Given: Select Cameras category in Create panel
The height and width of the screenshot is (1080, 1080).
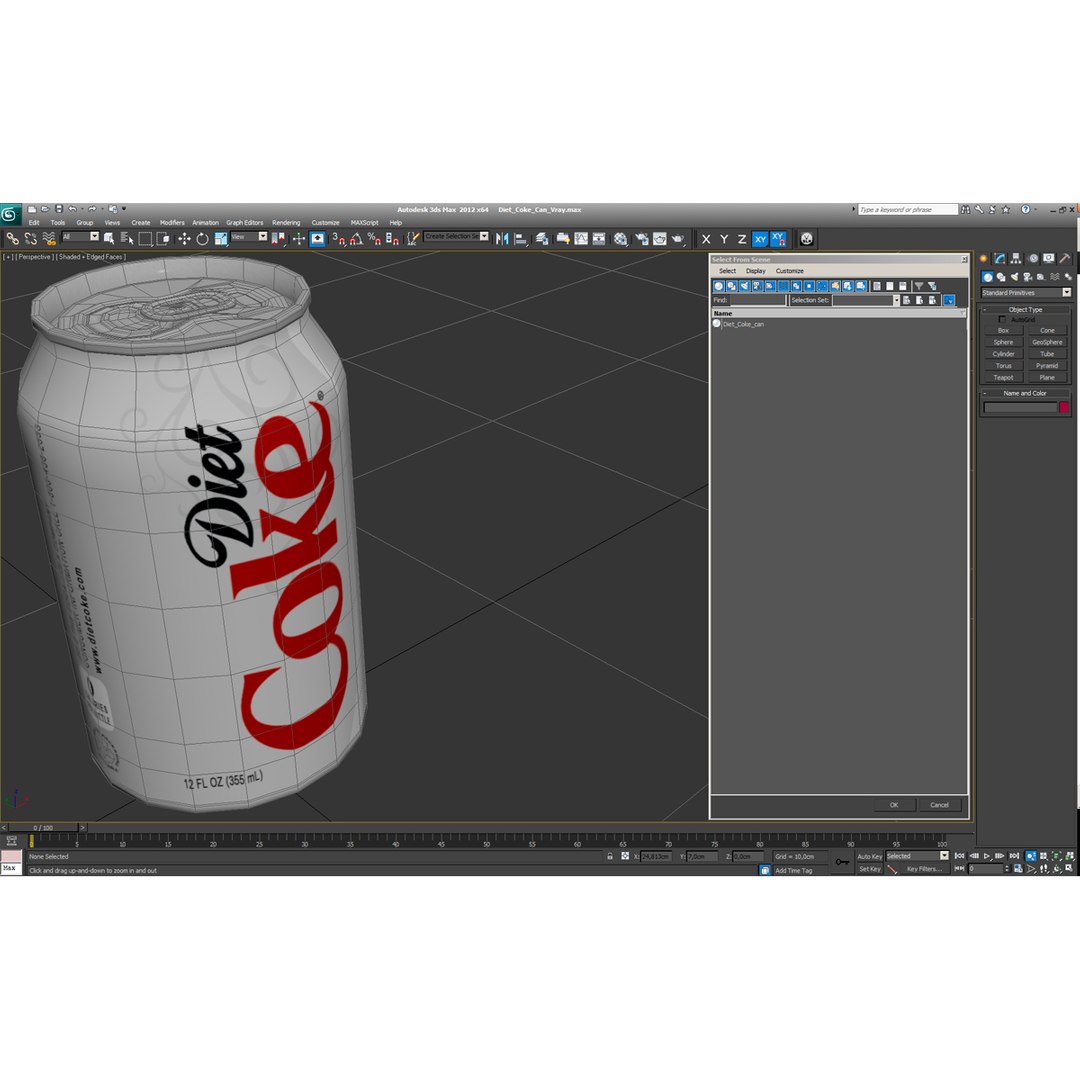Looking at the screenshot, I should [x=1028, y=277].
